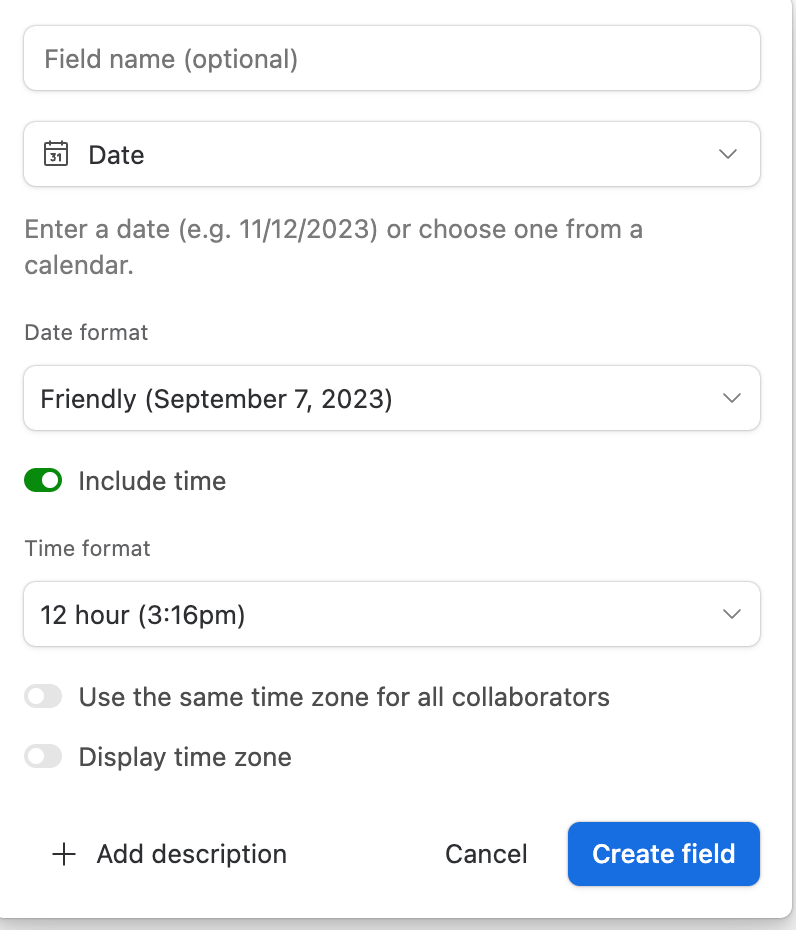Click the Create field button
796x930 pixels.
pos(664,854)
